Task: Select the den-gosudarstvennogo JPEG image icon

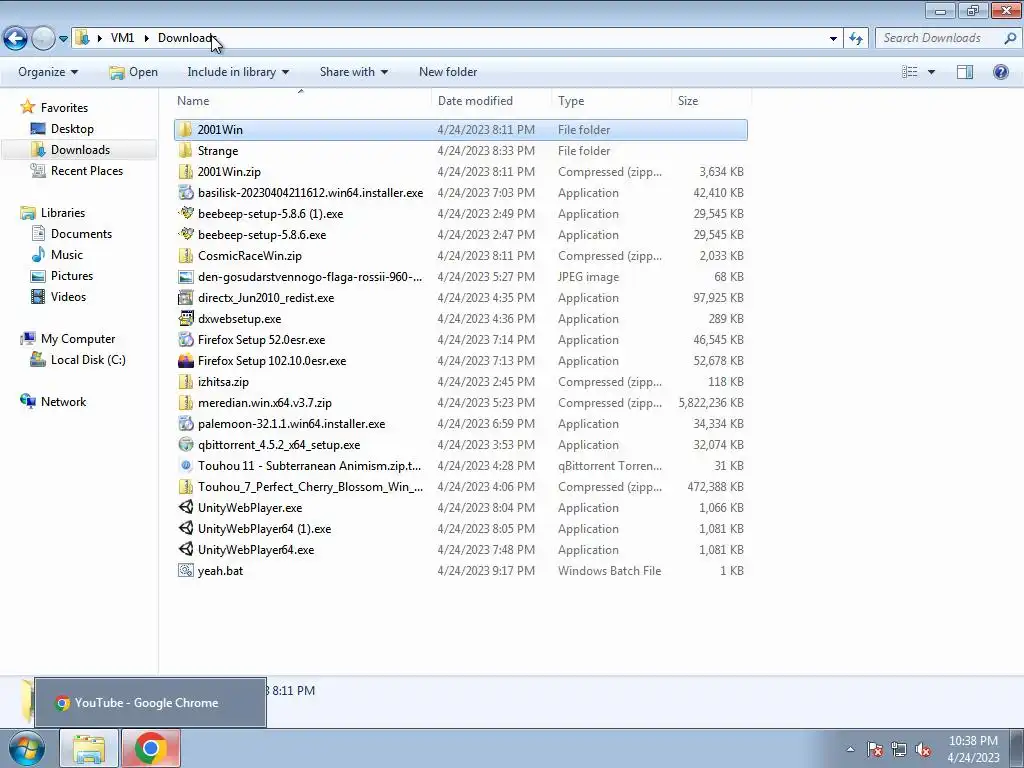Action: 185,277
